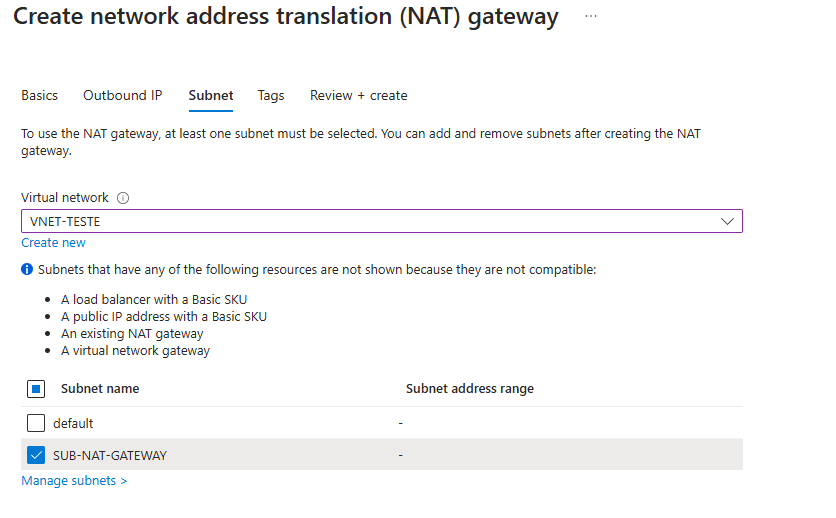This screenshot has height=518, width=836.
Task: Click the Subnet name column header
Action: [x=100, y=389]
